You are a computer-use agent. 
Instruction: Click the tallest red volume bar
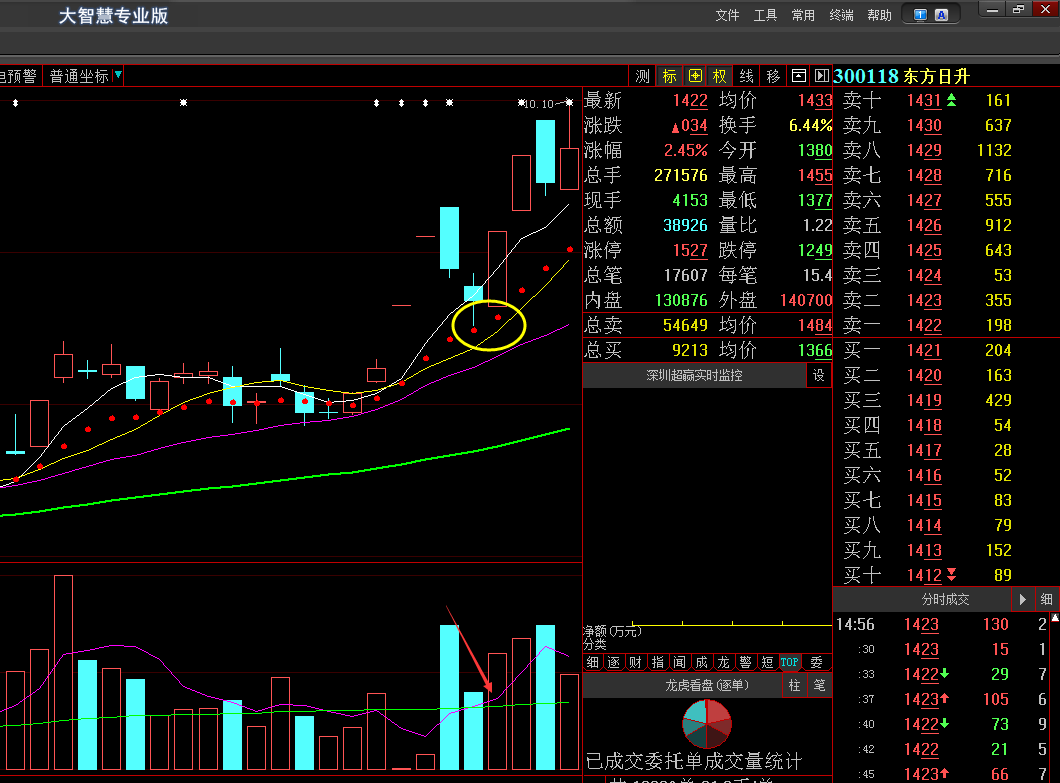click(x=64, y=673)
